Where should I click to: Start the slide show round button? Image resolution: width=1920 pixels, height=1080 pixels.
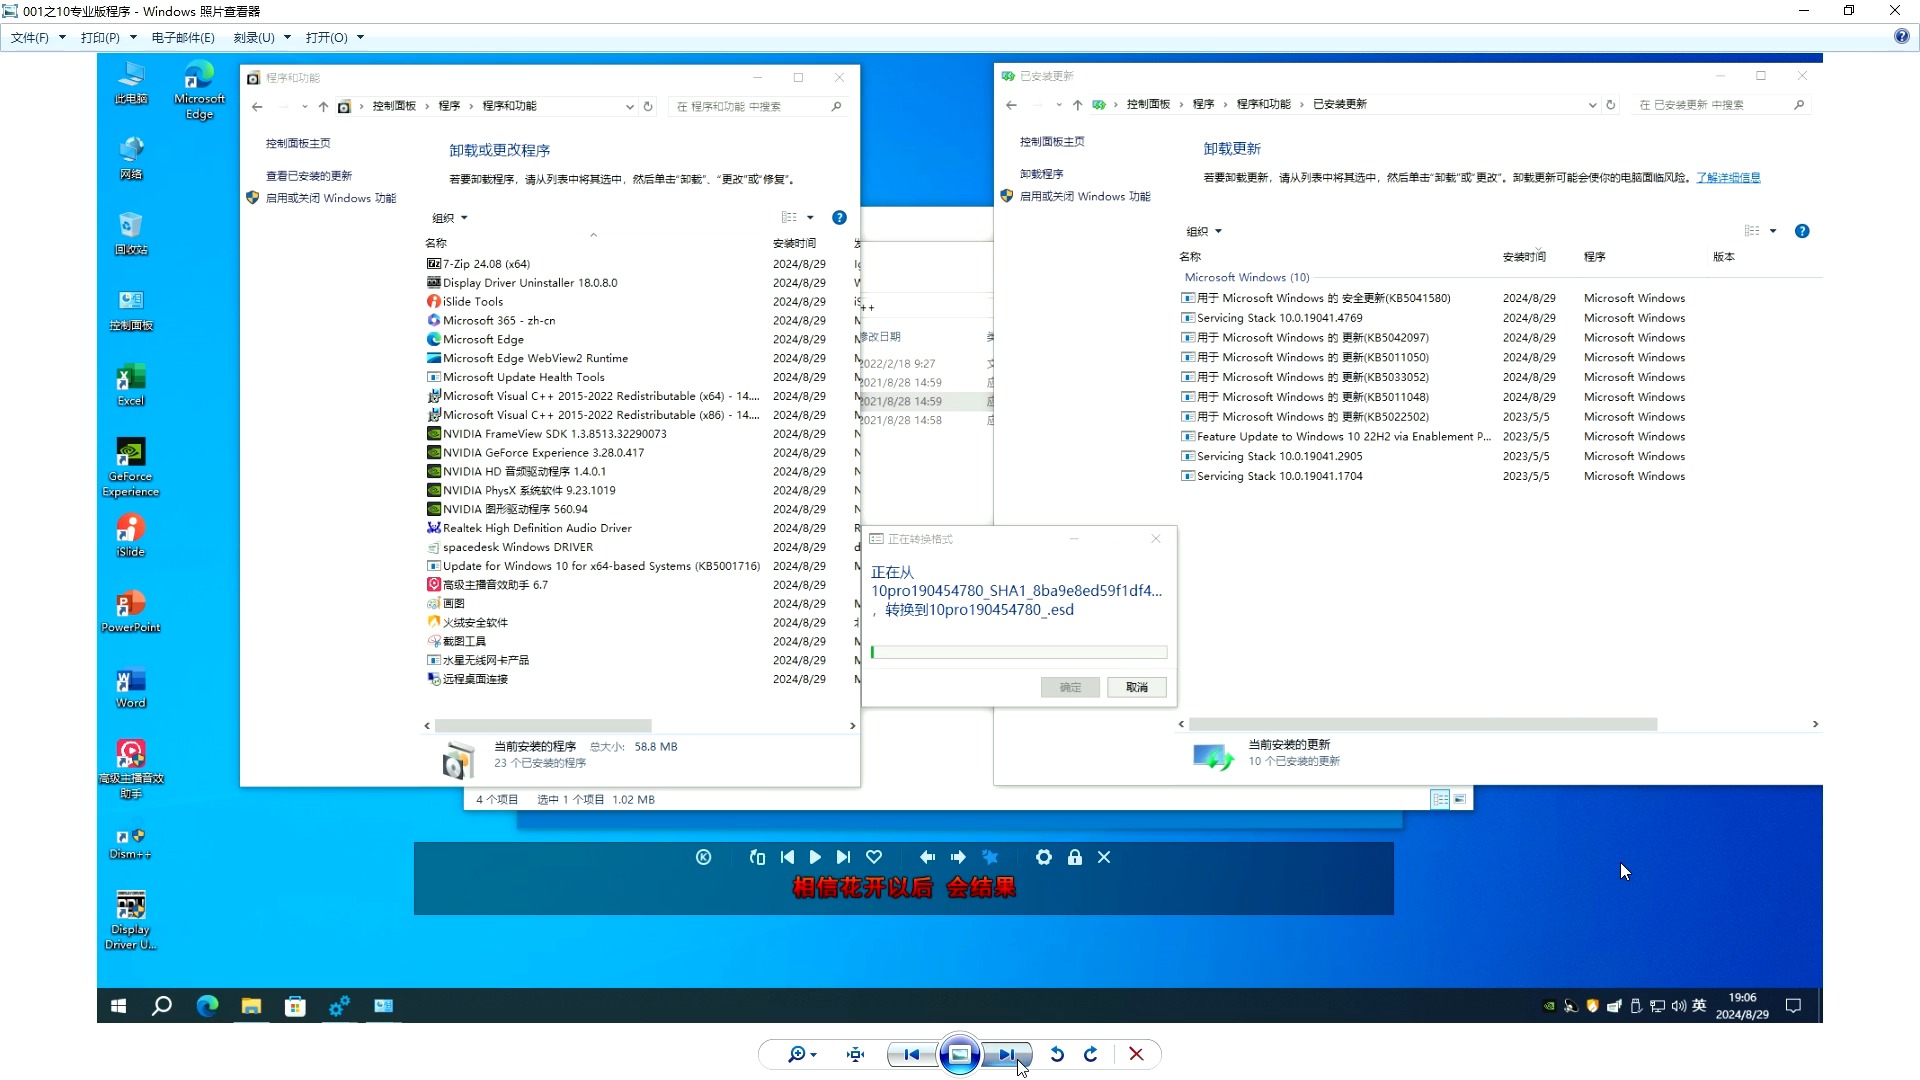959,1054
